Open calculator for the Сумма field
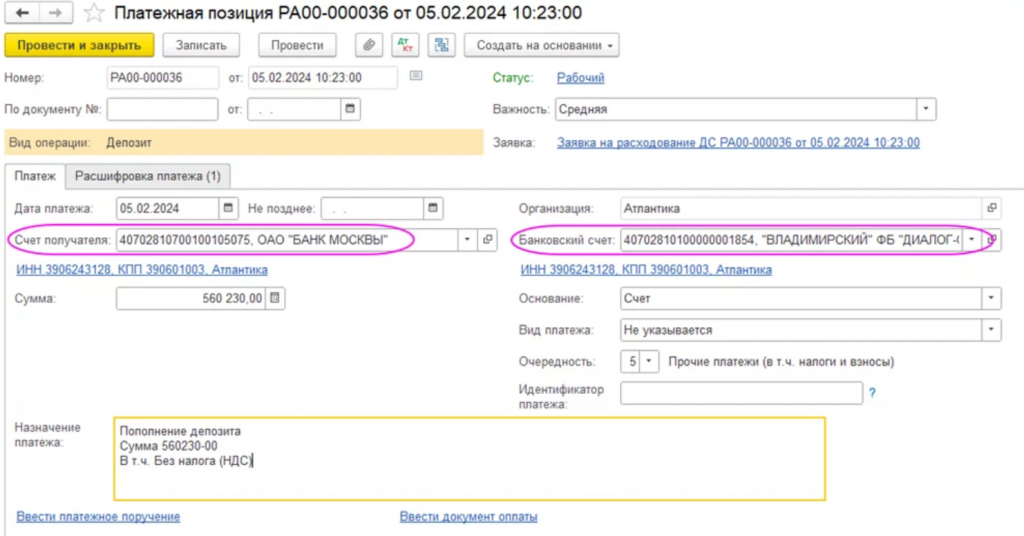The height and width of the screenshot is (536, 1024). (276, 298)
